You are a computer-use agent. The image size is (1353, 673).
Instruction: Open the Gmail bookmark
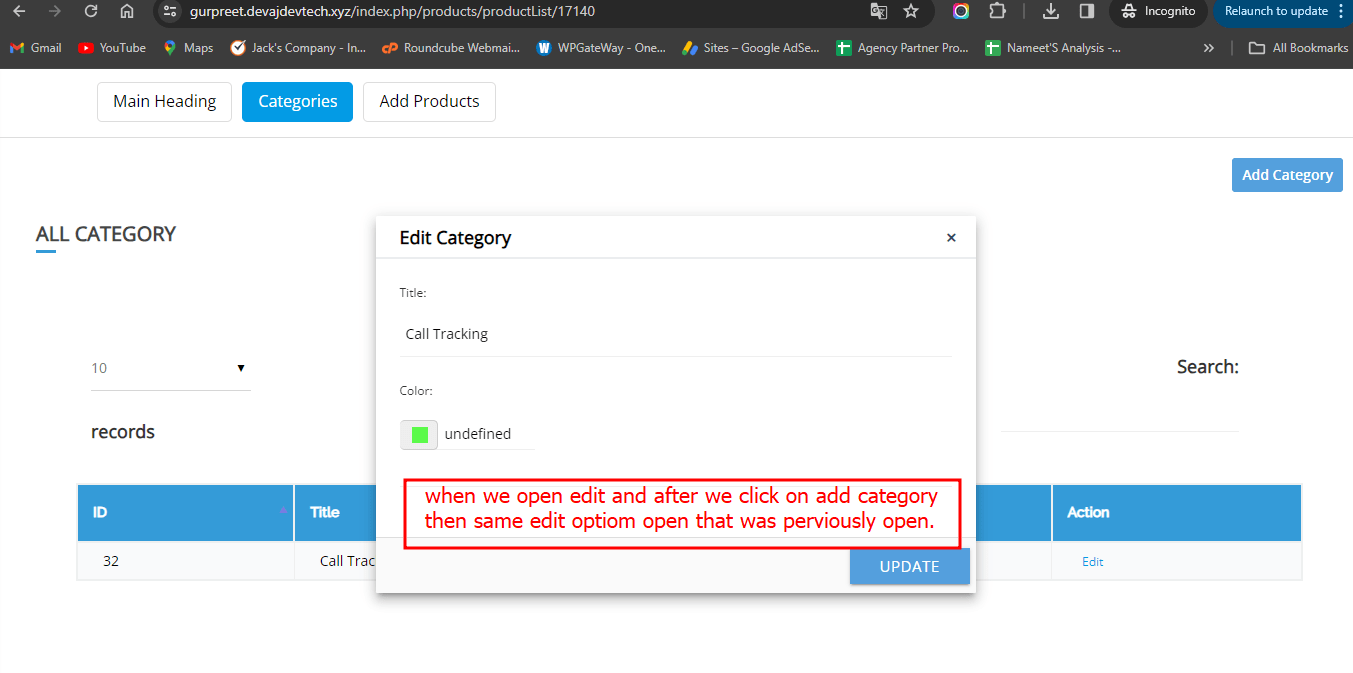36,48
